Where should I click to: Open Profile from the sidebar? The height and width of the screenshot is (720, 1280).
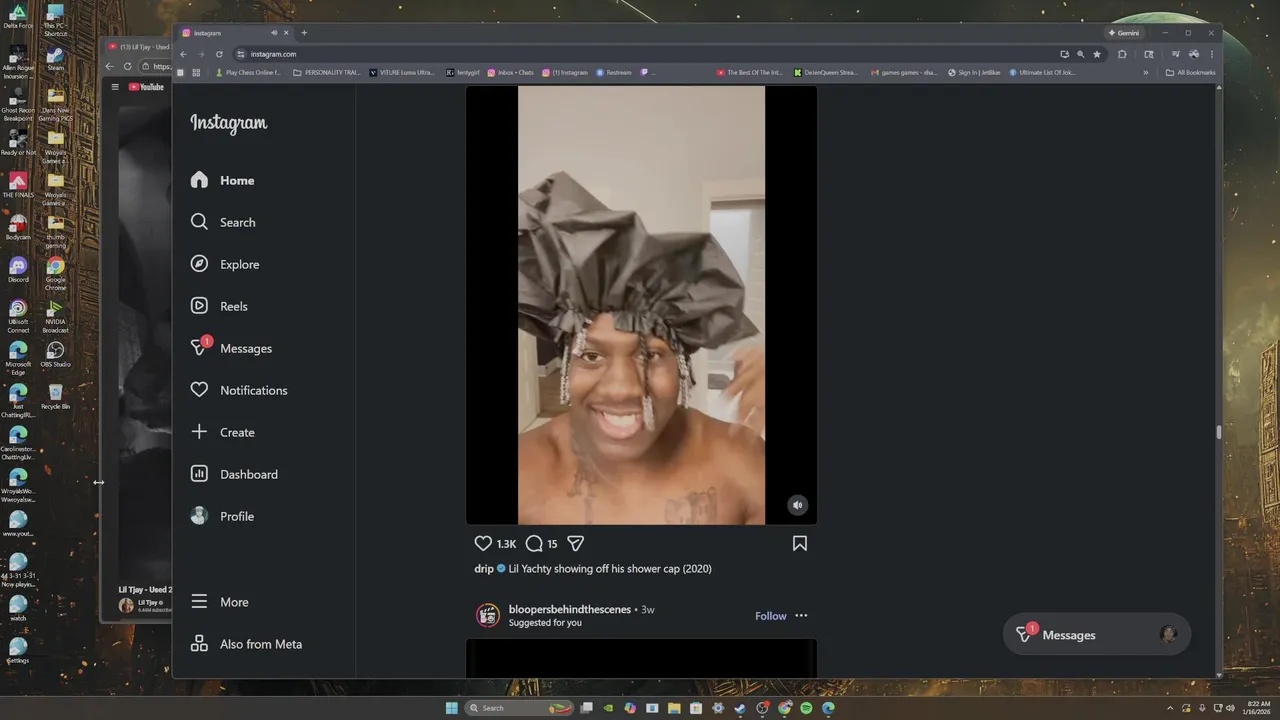pyautogui.click(x=222, y=516)
